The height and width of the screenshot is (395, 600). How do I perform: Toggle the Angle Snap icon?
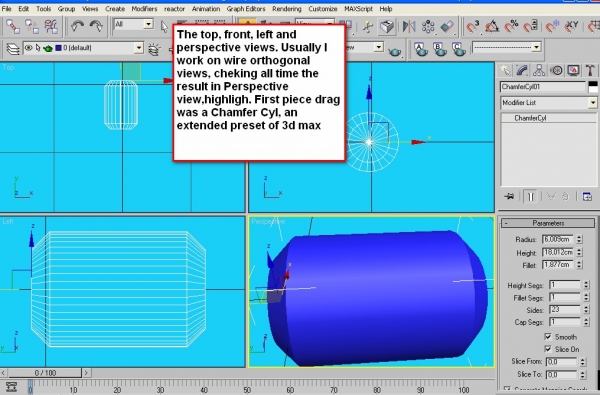pos(492,27)
